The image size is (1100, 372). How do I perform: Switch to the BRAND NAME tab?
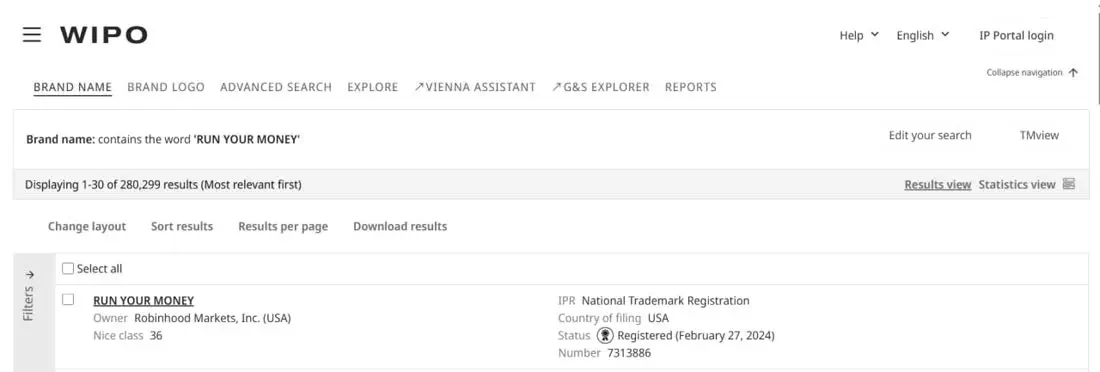point(72,87)
